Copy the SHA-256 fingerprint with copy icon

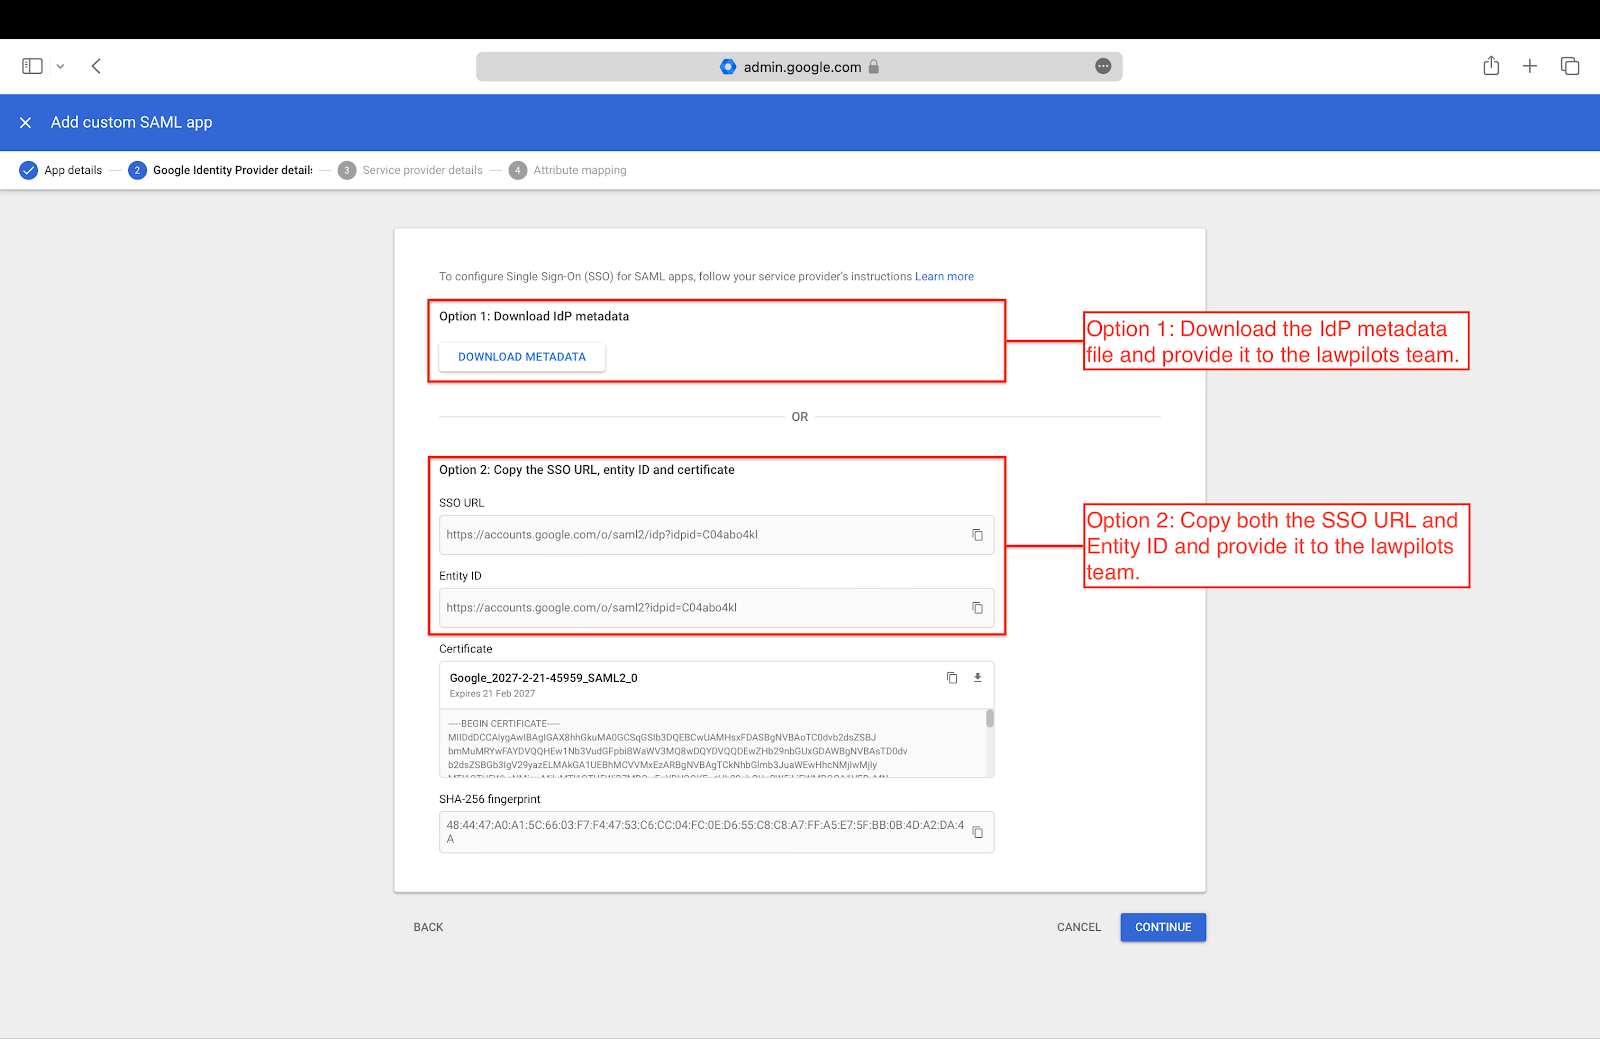pyautogui.click(x=977, y=832)
